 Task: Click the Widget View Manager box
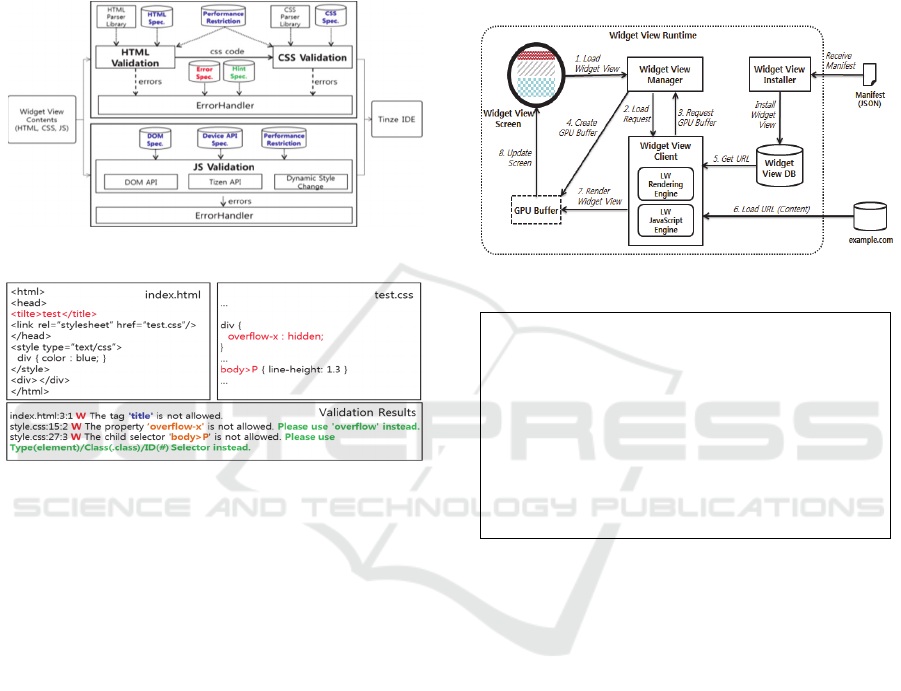click(x=665, y=74)
